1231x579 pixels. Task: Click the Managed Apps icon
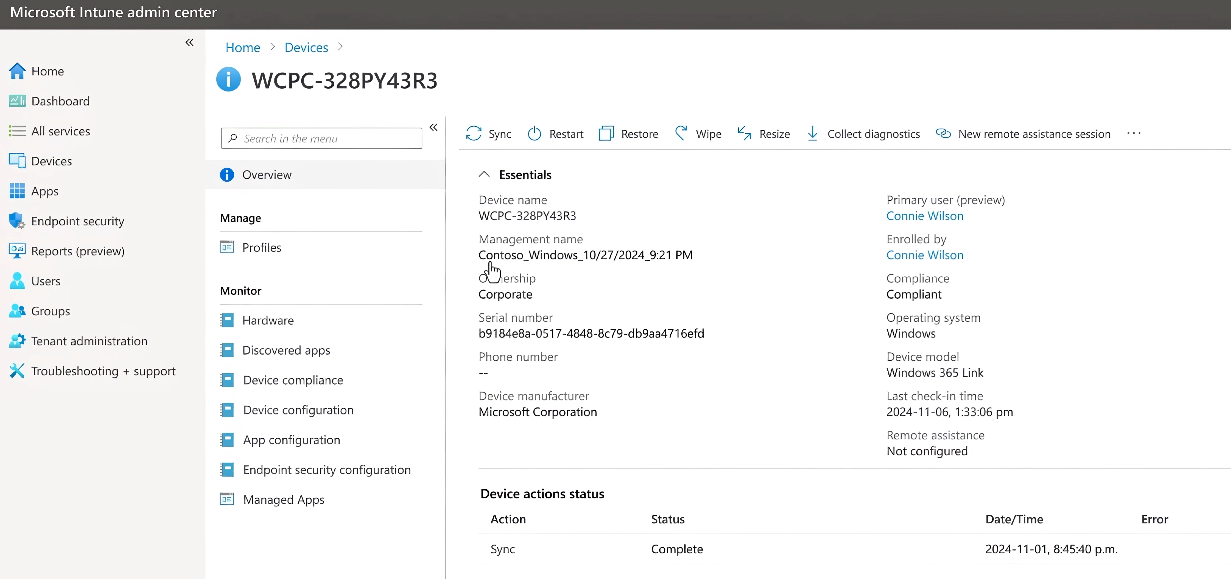pos(226,500)
